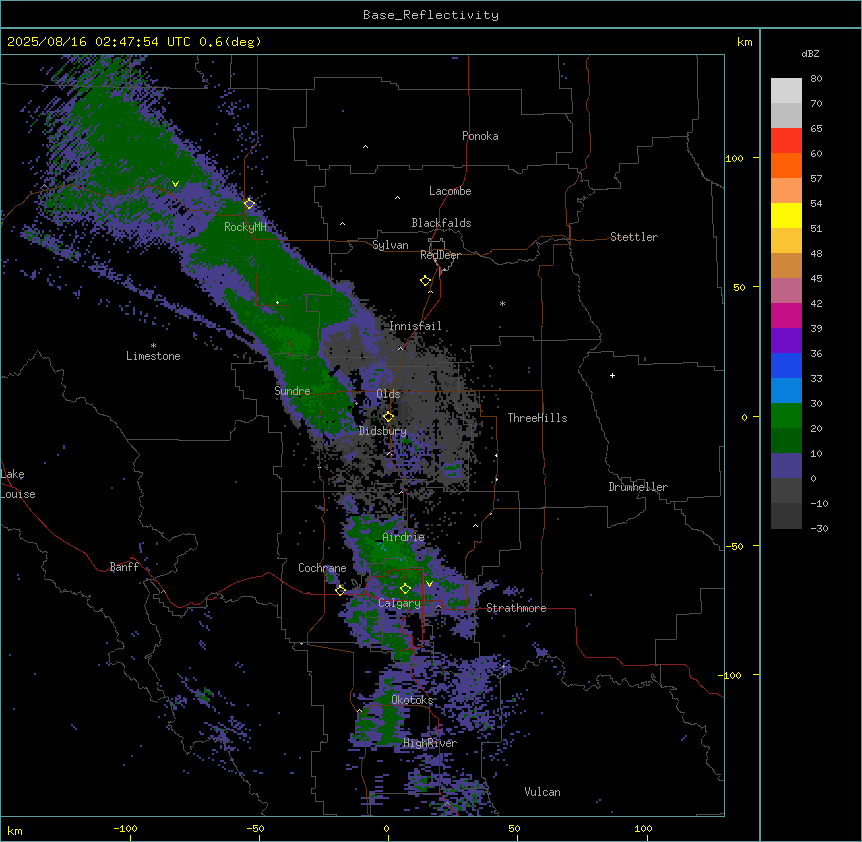Viewport: 862px width, 842px height.
Task: Select the slate blue 0-10 dBZ swatch
Action: [786, 466]
